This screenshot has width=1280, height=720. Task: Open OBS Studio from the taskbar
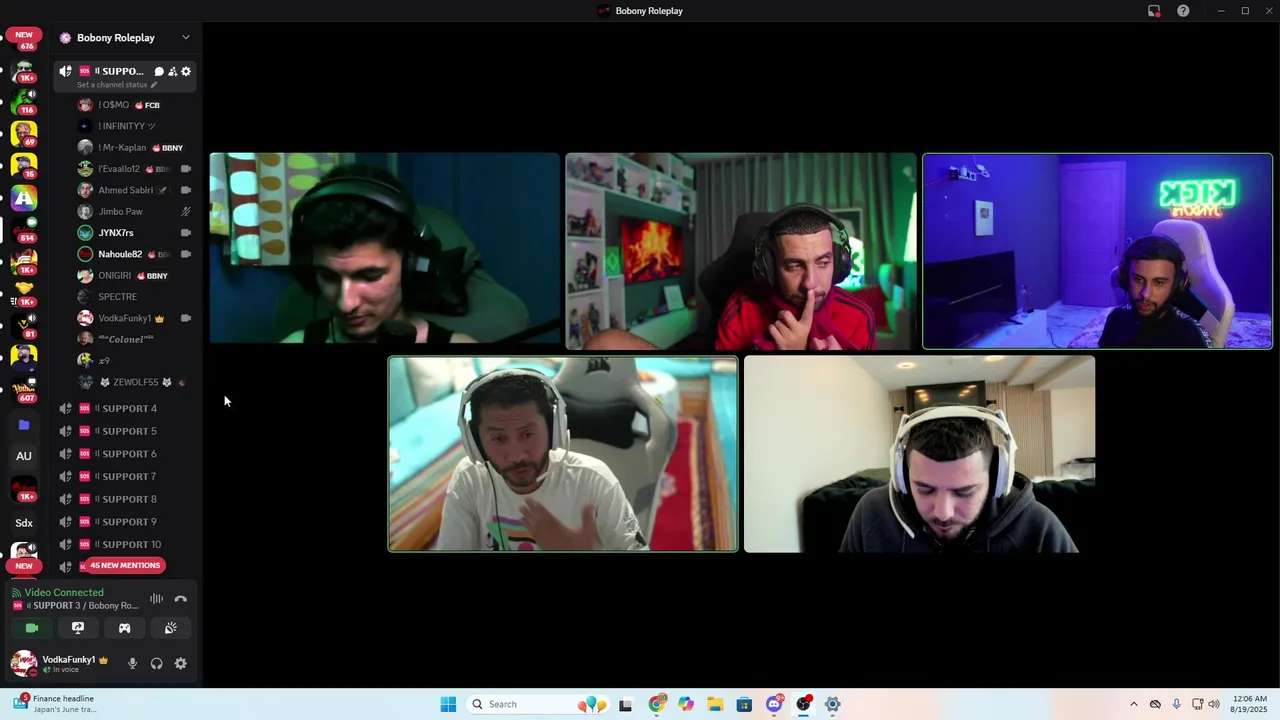(x=803, y=704)
